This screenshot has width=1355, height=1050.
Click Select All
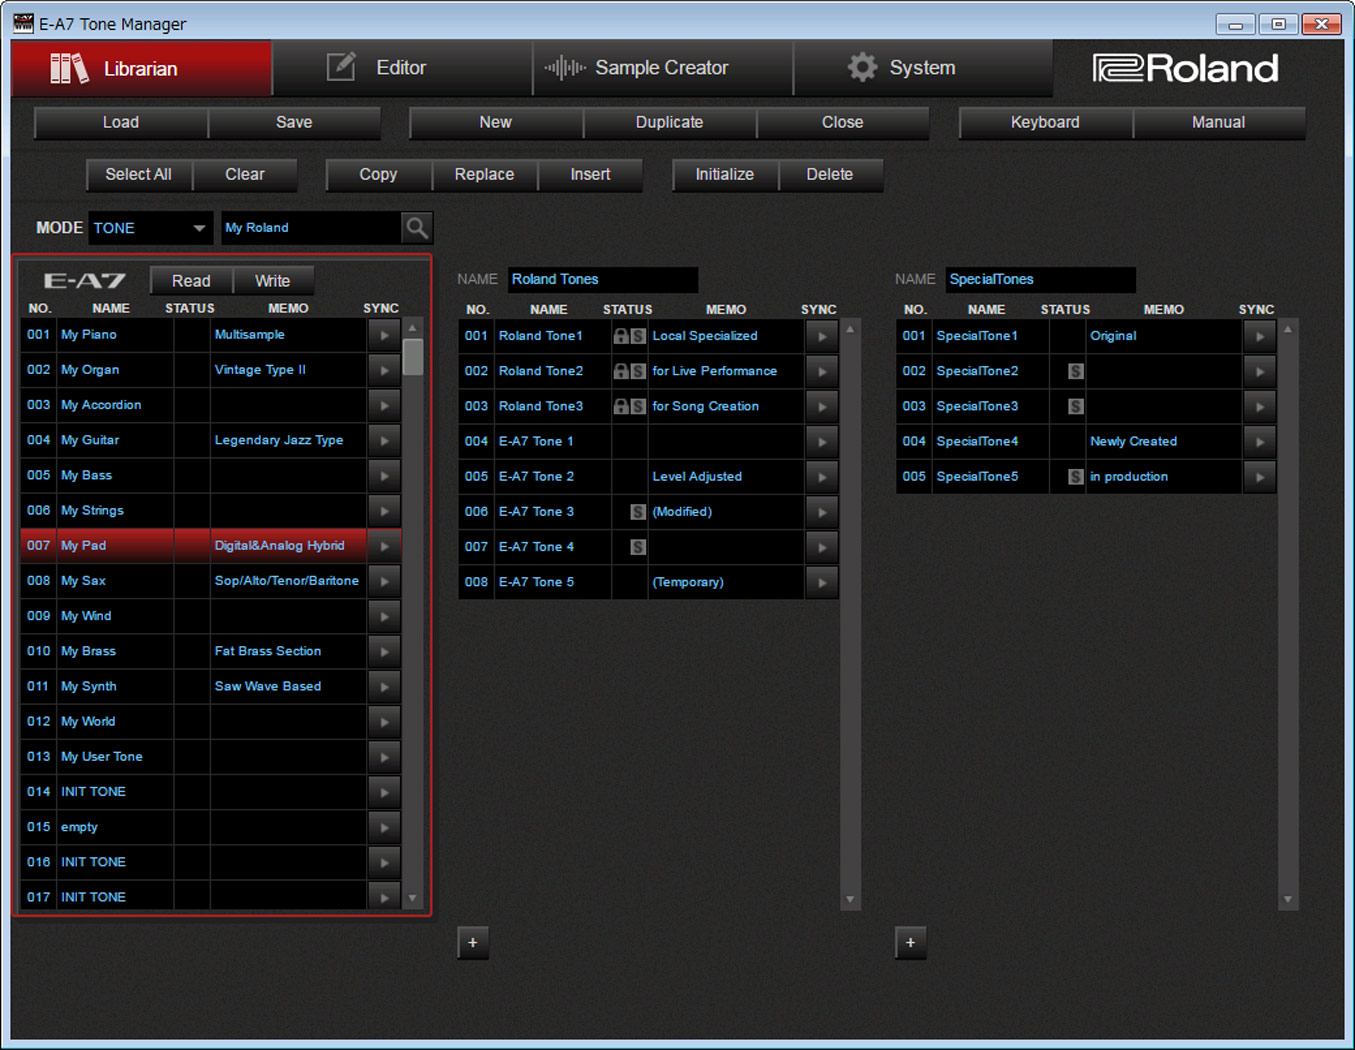point(139,174)
